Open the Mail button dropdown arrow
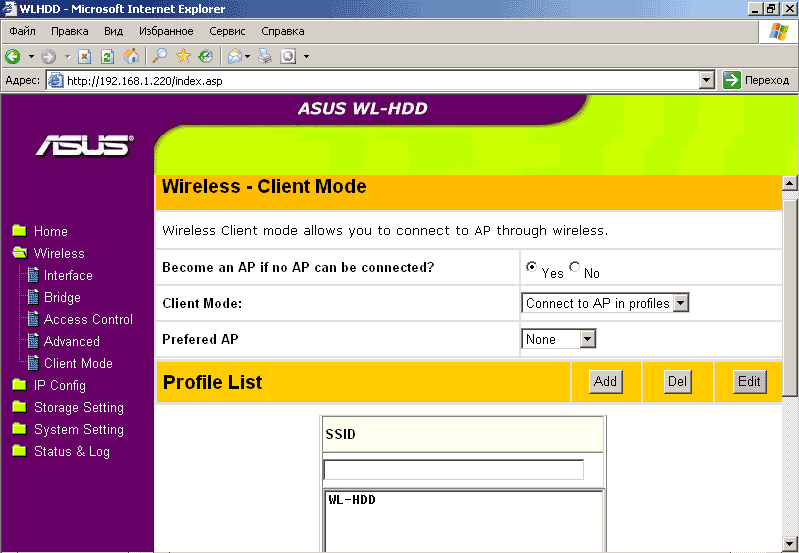Viewport: 799px width, 553px height. click(248, 56)
